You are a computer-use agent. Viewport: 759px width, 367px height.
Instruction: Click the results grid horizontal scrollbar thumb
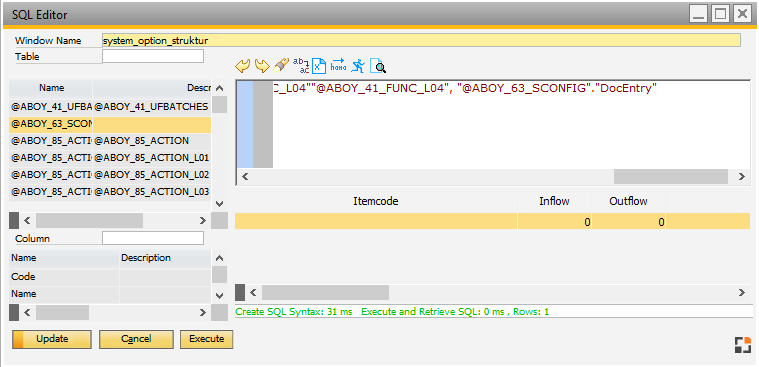pyautogui.click(x=325, y=292)
